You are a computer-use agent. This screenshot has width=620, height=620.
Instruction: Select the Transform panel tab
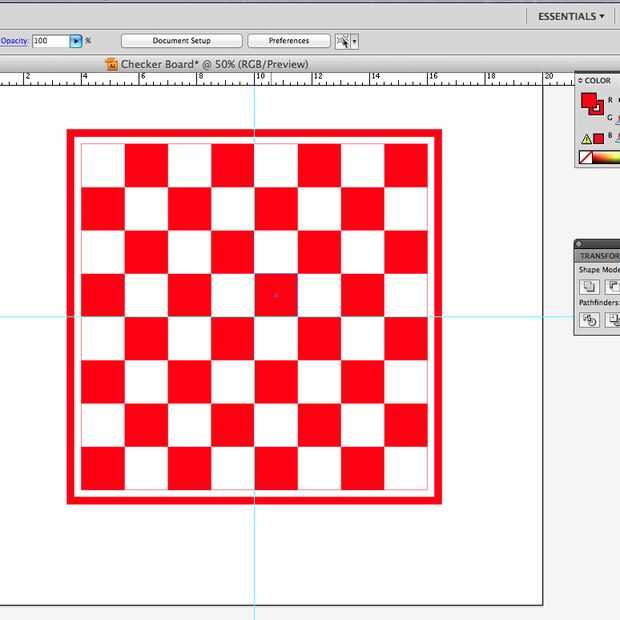point(600,255)
